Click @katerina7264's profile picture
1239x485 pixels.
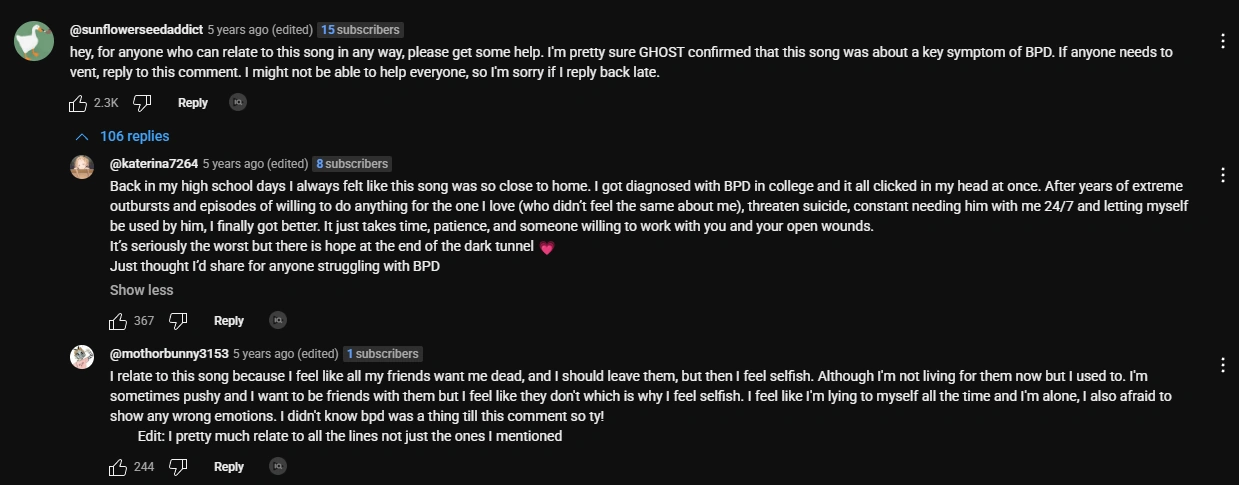tap(82, 166)
